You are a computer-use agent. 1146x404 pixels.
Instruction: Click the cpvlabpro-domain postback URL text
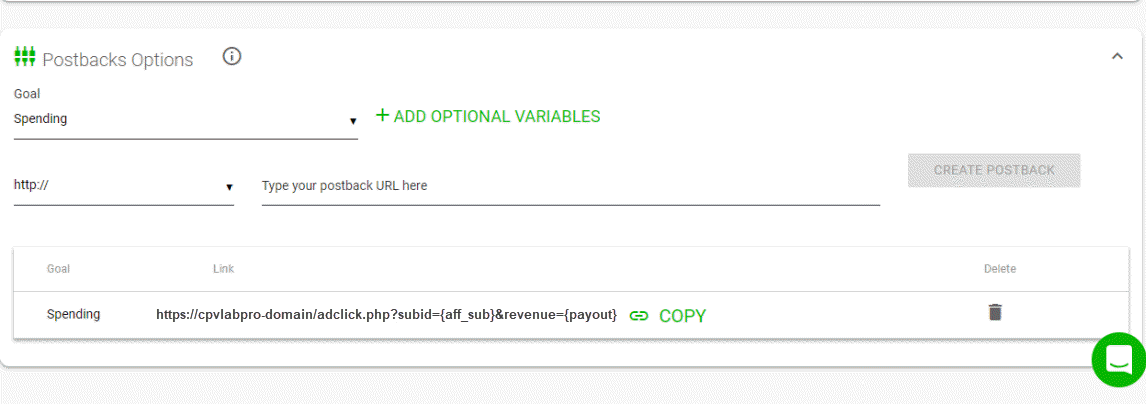point(387,315)
